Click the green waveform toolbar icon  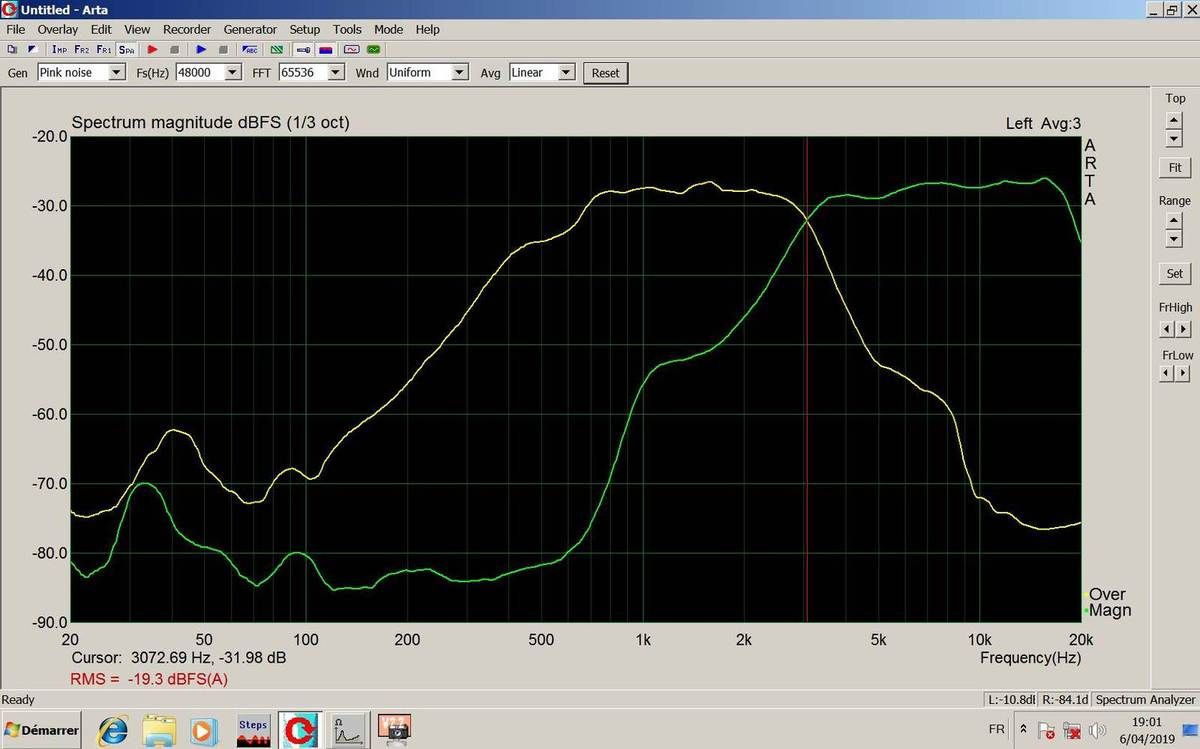(x=374, y=49)
